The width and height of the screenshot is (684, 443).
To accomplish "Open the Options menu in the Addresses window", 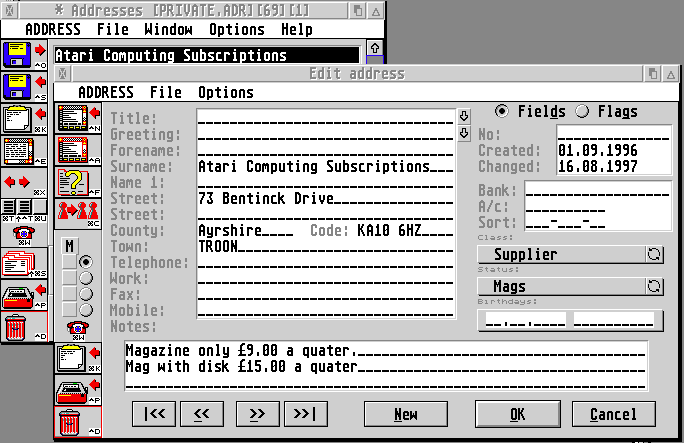I will click(x=237, y=30).
